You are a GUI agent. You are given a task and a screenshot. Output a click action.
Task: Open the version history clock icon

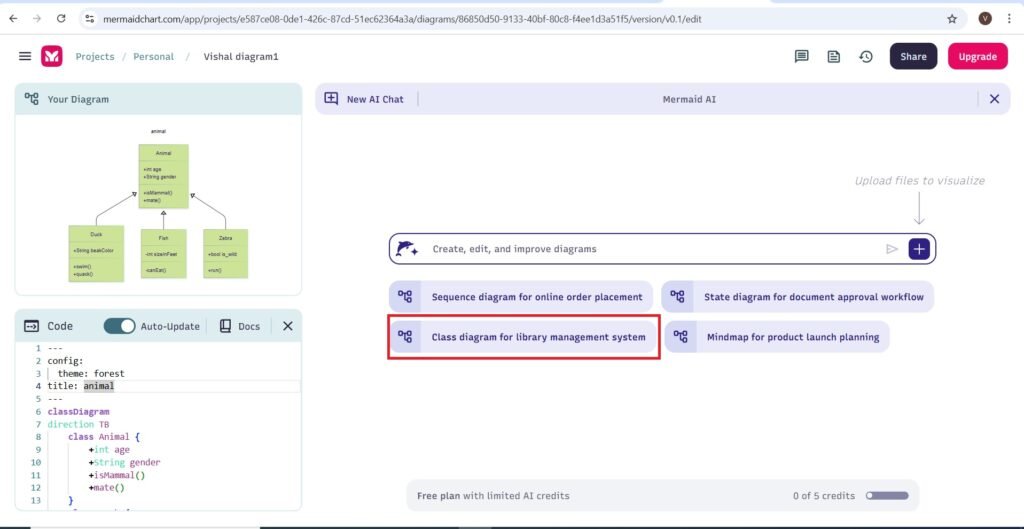point(866,57)
